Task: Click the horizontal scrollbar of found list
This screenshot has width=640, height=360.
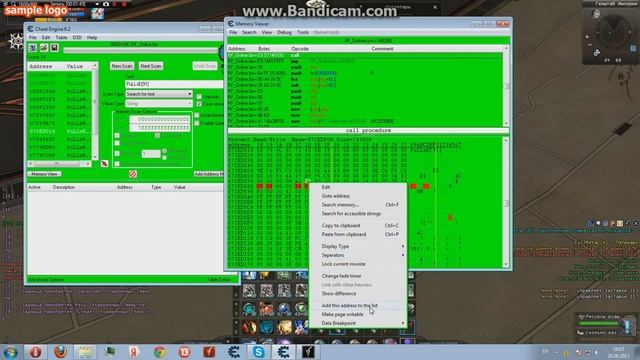Action: (x=60, y=164)
